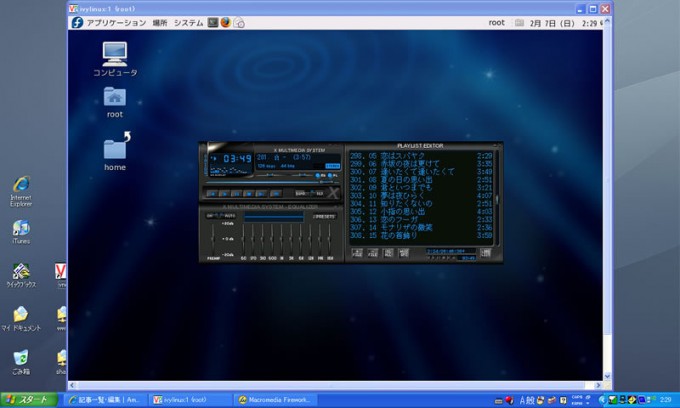Screen dimensions: 680x408
Task: Click the equalizer PREAMP slider
Action: coord(213,240)
